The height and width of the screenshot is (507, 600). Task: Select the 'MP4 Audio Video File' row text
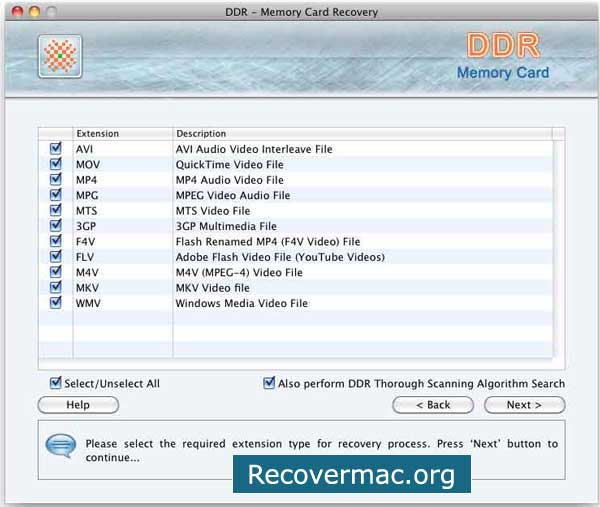point(230,180)
